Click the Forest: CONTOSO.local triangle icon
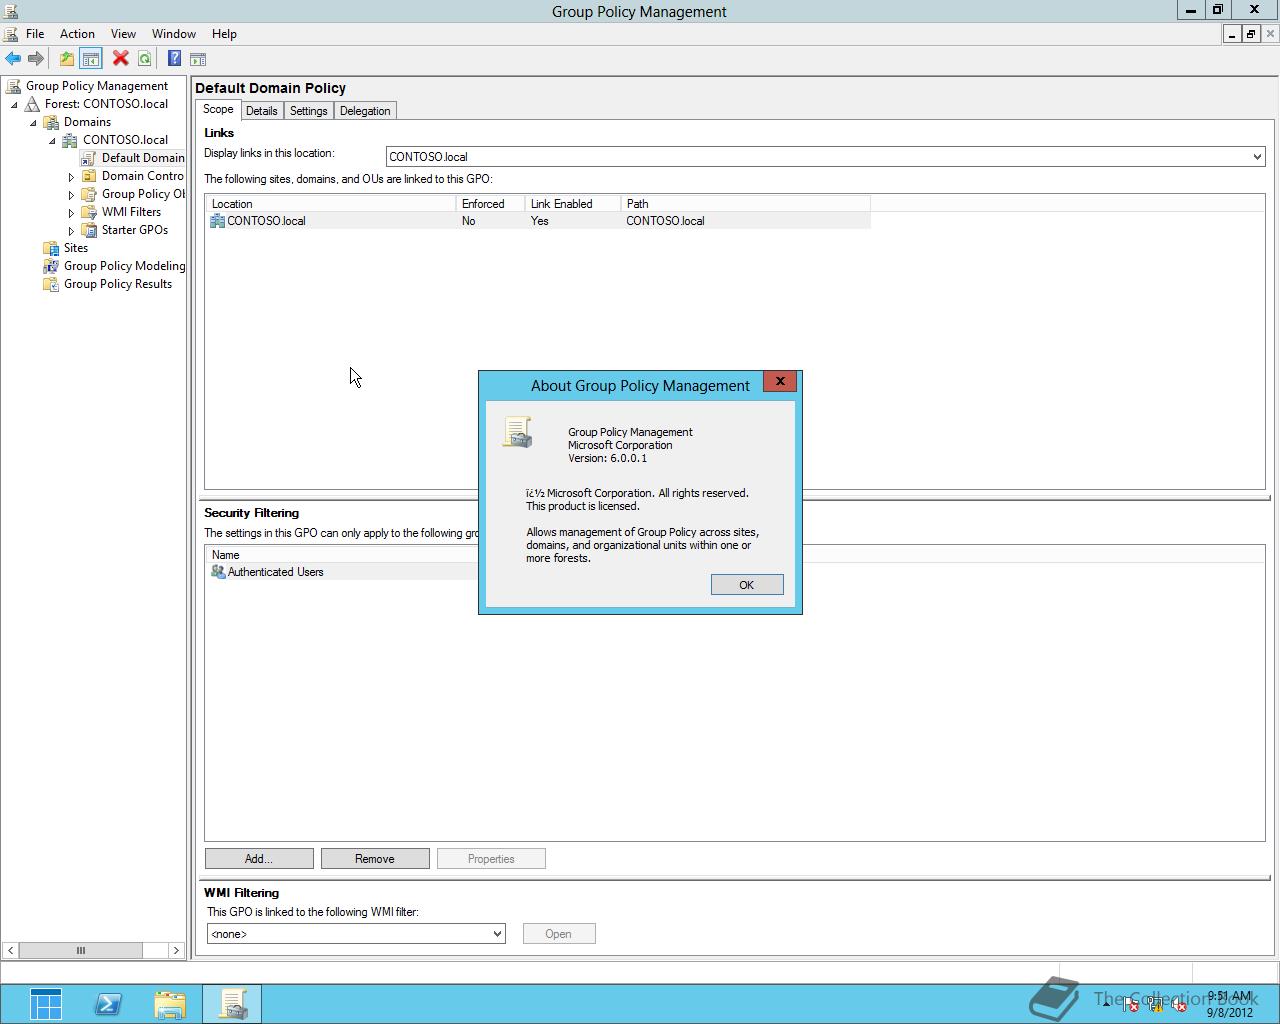The height and width of the screenshot is (1024, 1280). [x=33, y=104]
